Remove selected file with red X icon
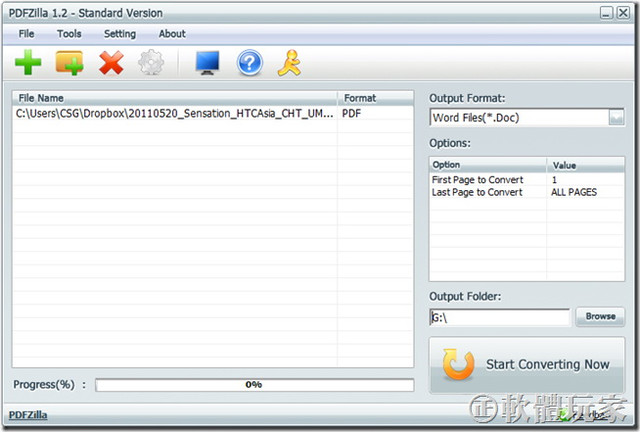The width and height of the screenshot is (640, 432). [x=111, y=62]
